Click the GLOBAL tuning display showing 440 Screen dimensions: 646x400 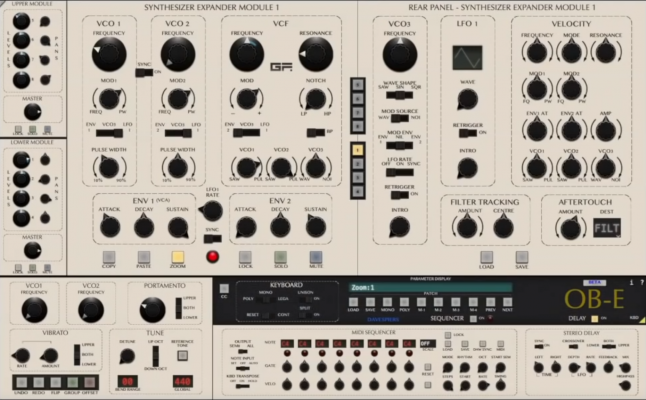tap(183, 381)
